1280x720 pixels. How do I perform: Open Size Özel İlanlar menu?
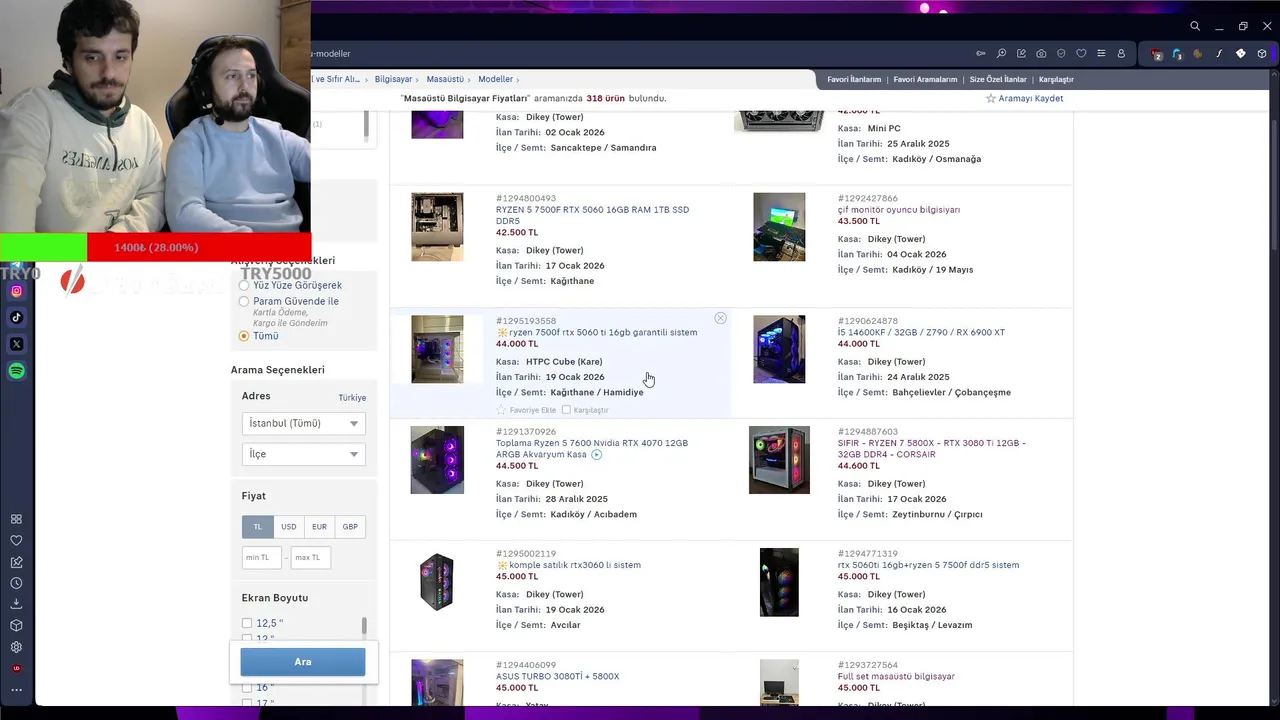click(x=998, y=79)
